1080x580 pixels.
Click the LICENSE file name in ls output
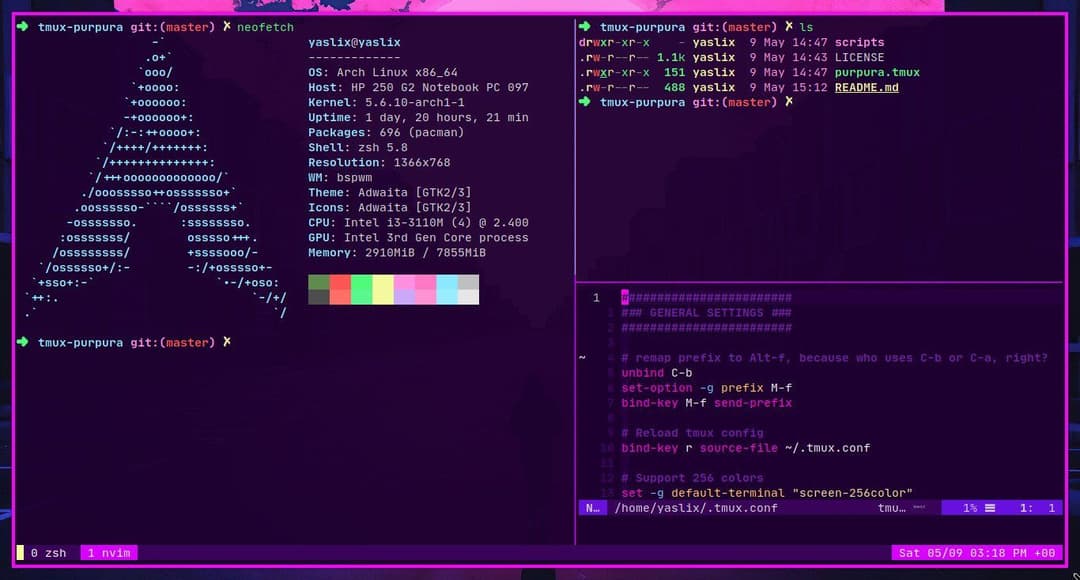tap(859, 58)
